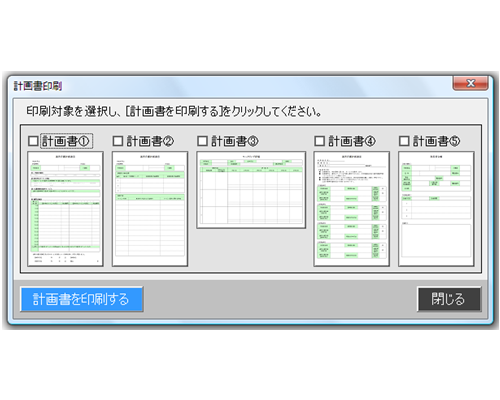Screen dimensions: 500x400
Task: Select the 計画書⑤ page preview thumbnail
Action: 436,209
